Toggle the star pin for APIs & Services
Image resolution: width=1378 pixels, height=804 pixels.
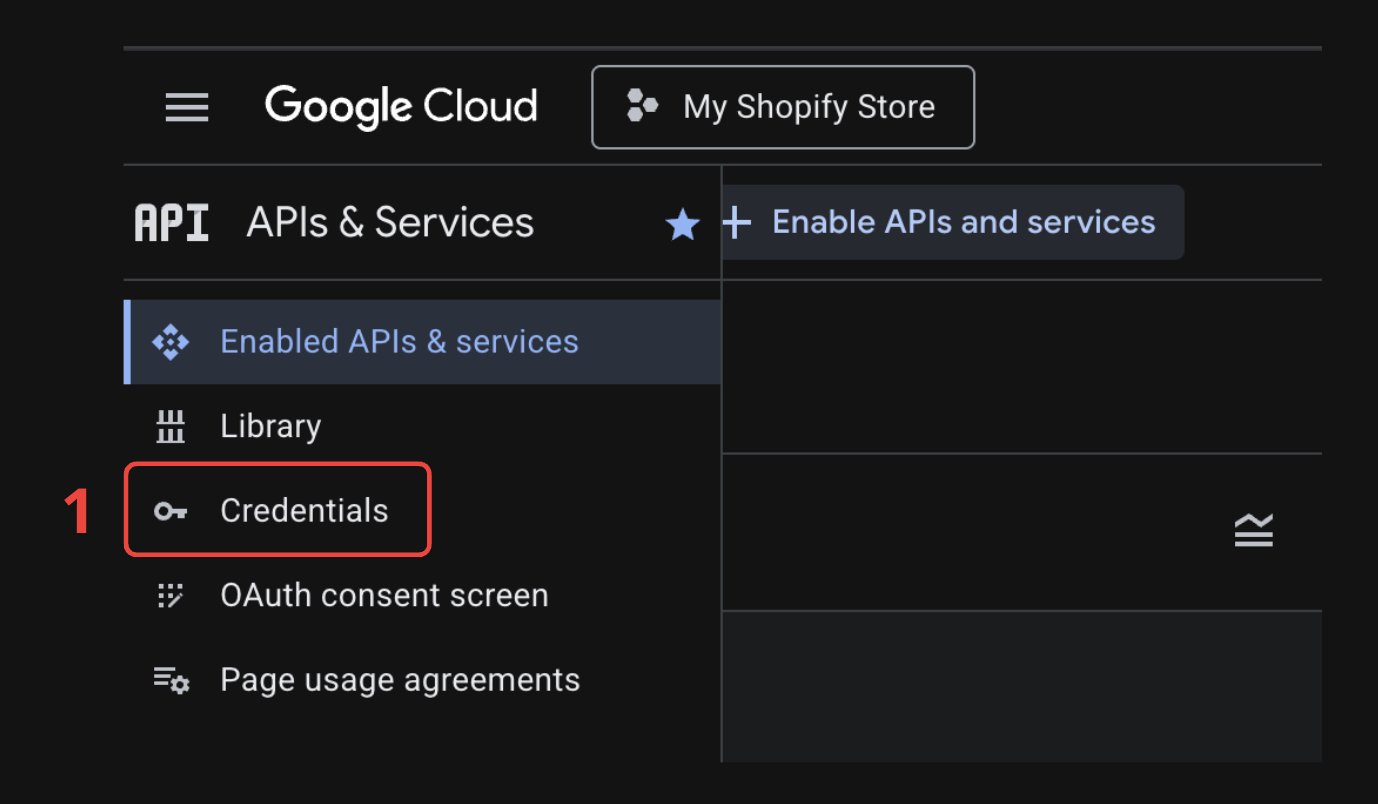683,224
